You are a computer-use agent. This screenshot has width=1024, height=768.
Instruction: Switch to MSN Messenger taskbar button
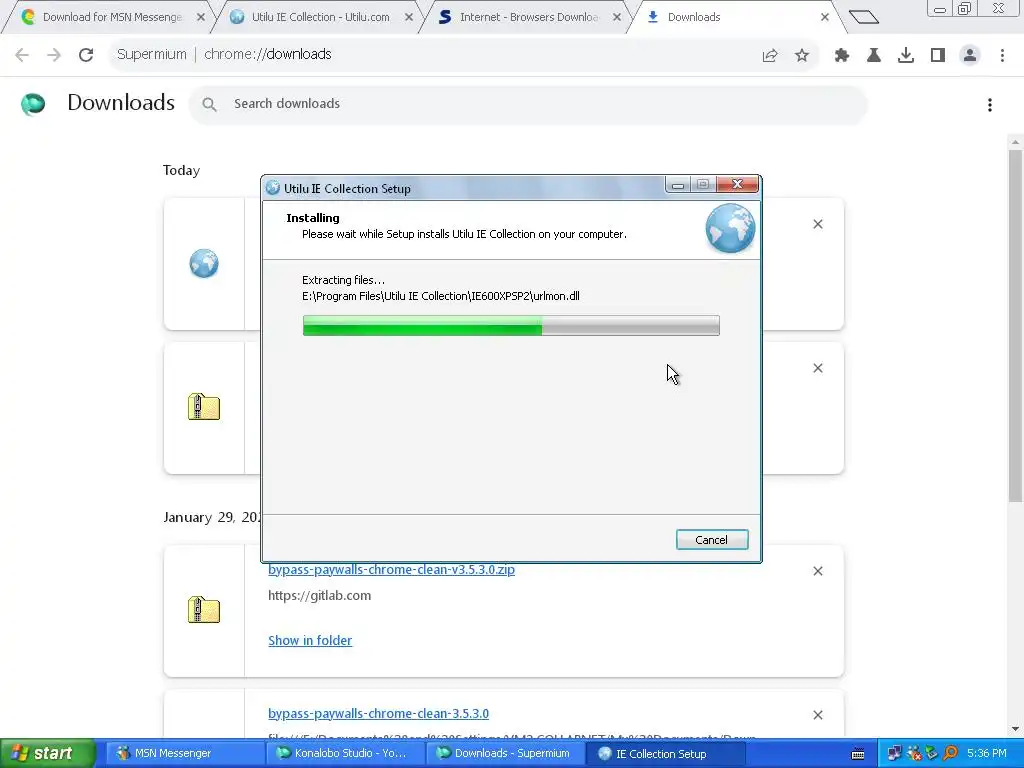[x=183, y=754]
